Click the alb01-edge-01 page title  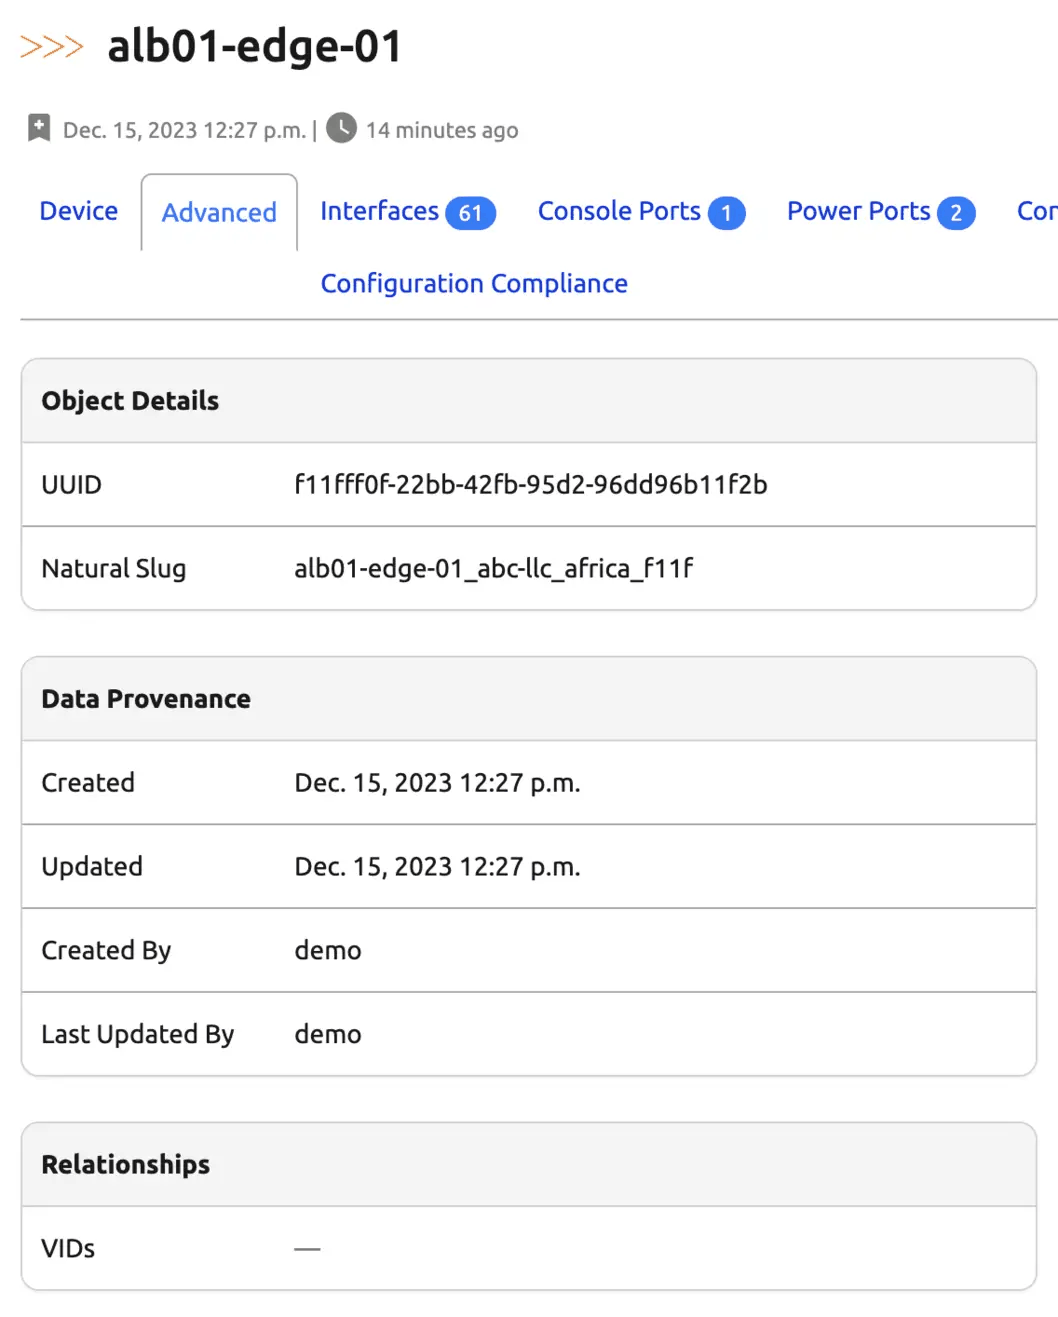255,47
